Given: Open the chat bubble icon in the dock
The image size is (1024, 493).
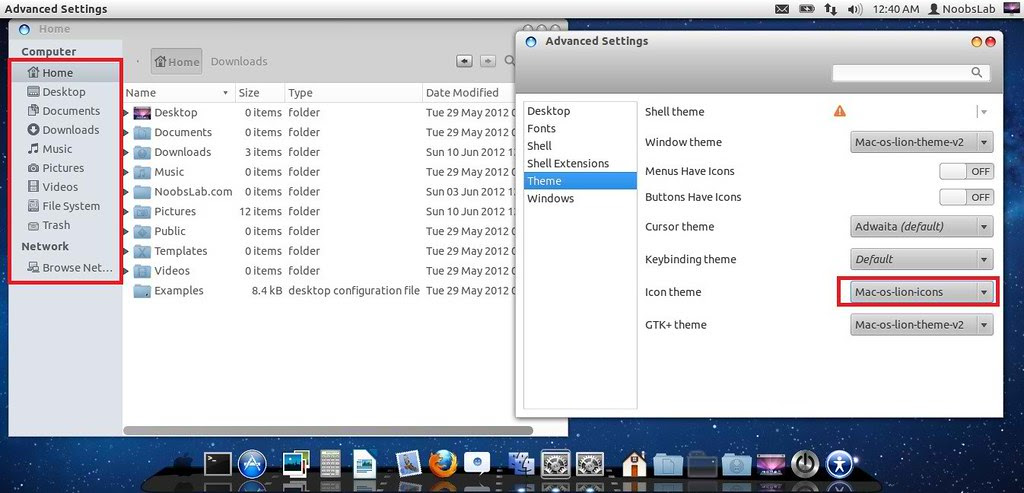Looking at the screenshot, I should pyautogui.click(x=477, y=464).
